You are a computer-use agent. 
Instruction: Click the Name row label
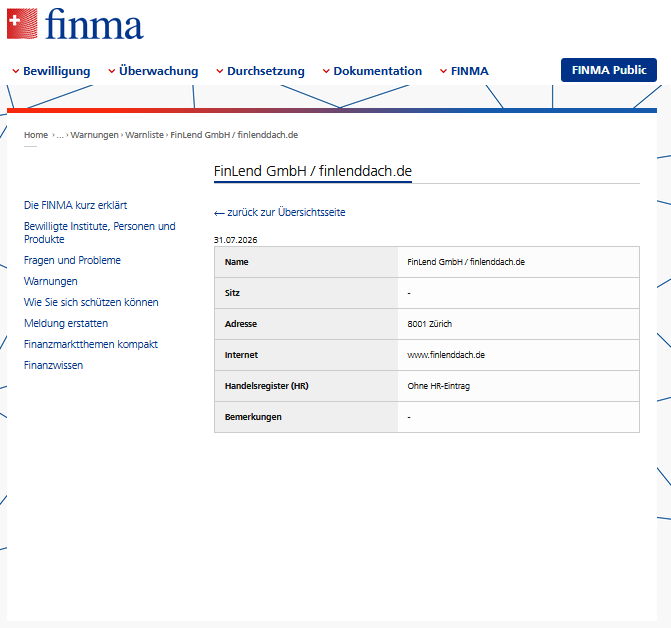point(237,262)
